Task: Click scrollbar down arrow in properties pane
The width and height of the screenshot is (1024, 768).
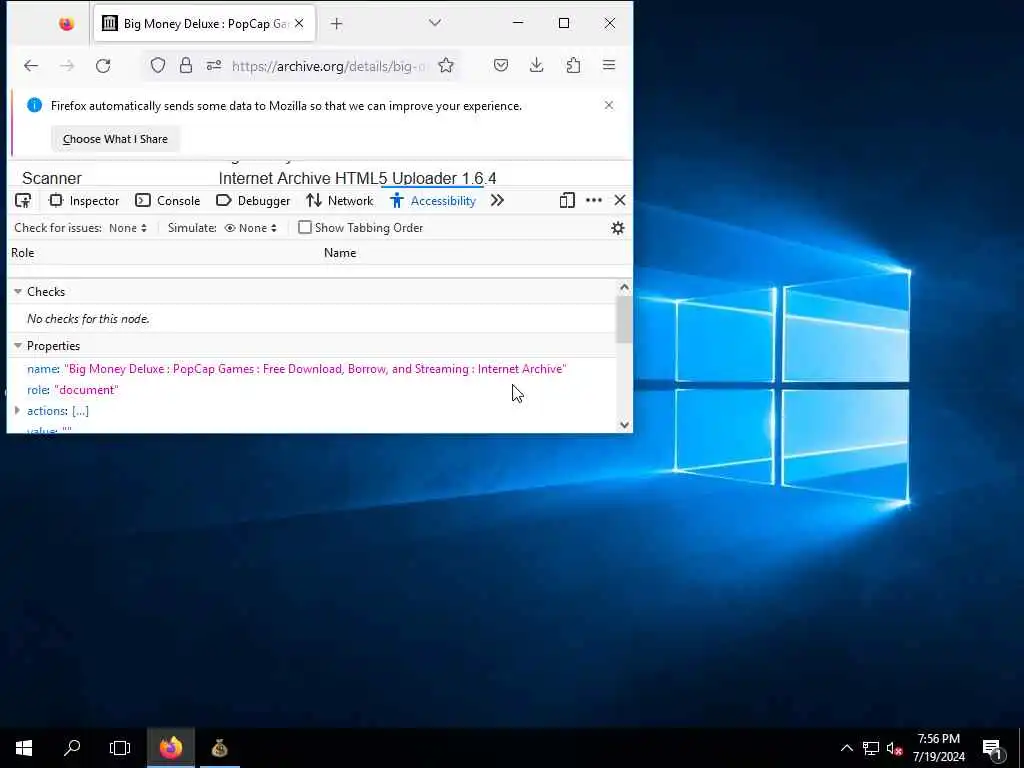Action: (x=624, y=424)
